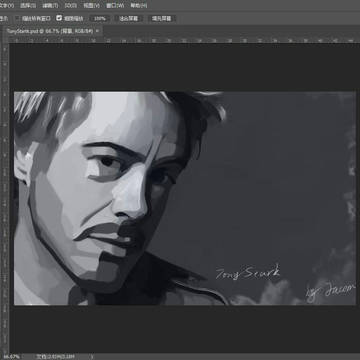Expand the status bar document info arrow
360x360 pixels.
click(92, 357)
